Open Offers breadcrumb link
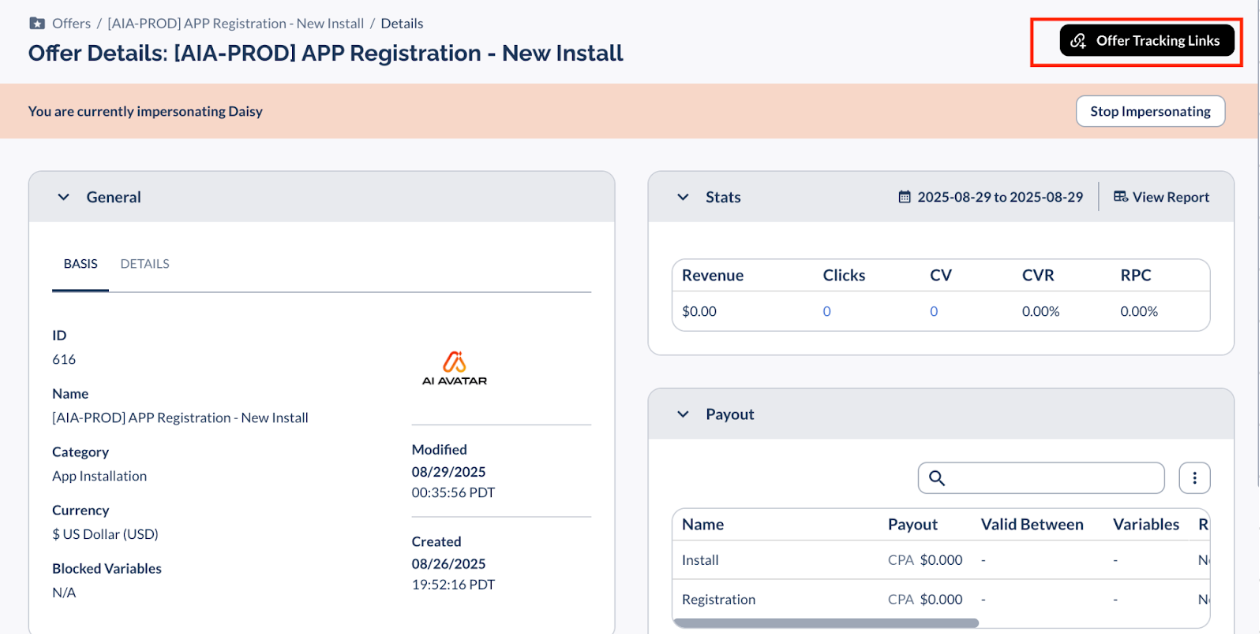Viewport: 1260px width, 634px height. point(71,23)
